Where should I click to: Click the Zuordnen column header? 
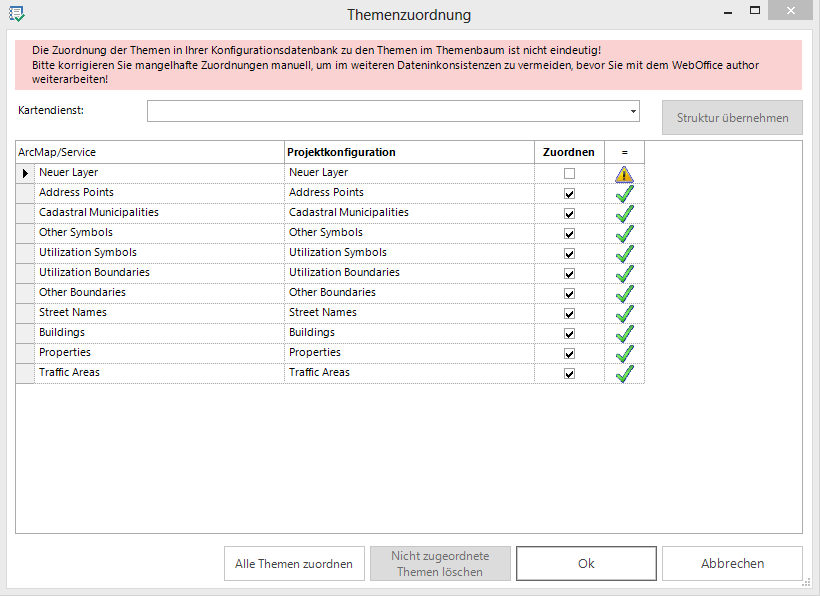coord(568,152)
